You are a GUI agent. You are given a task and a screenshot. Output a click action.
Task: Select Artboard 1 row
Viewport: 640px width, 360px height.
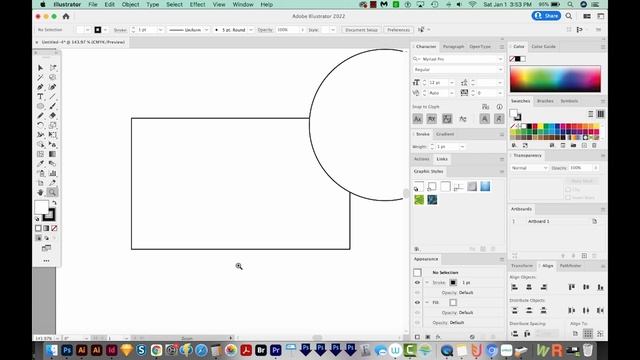pos(555,221)
